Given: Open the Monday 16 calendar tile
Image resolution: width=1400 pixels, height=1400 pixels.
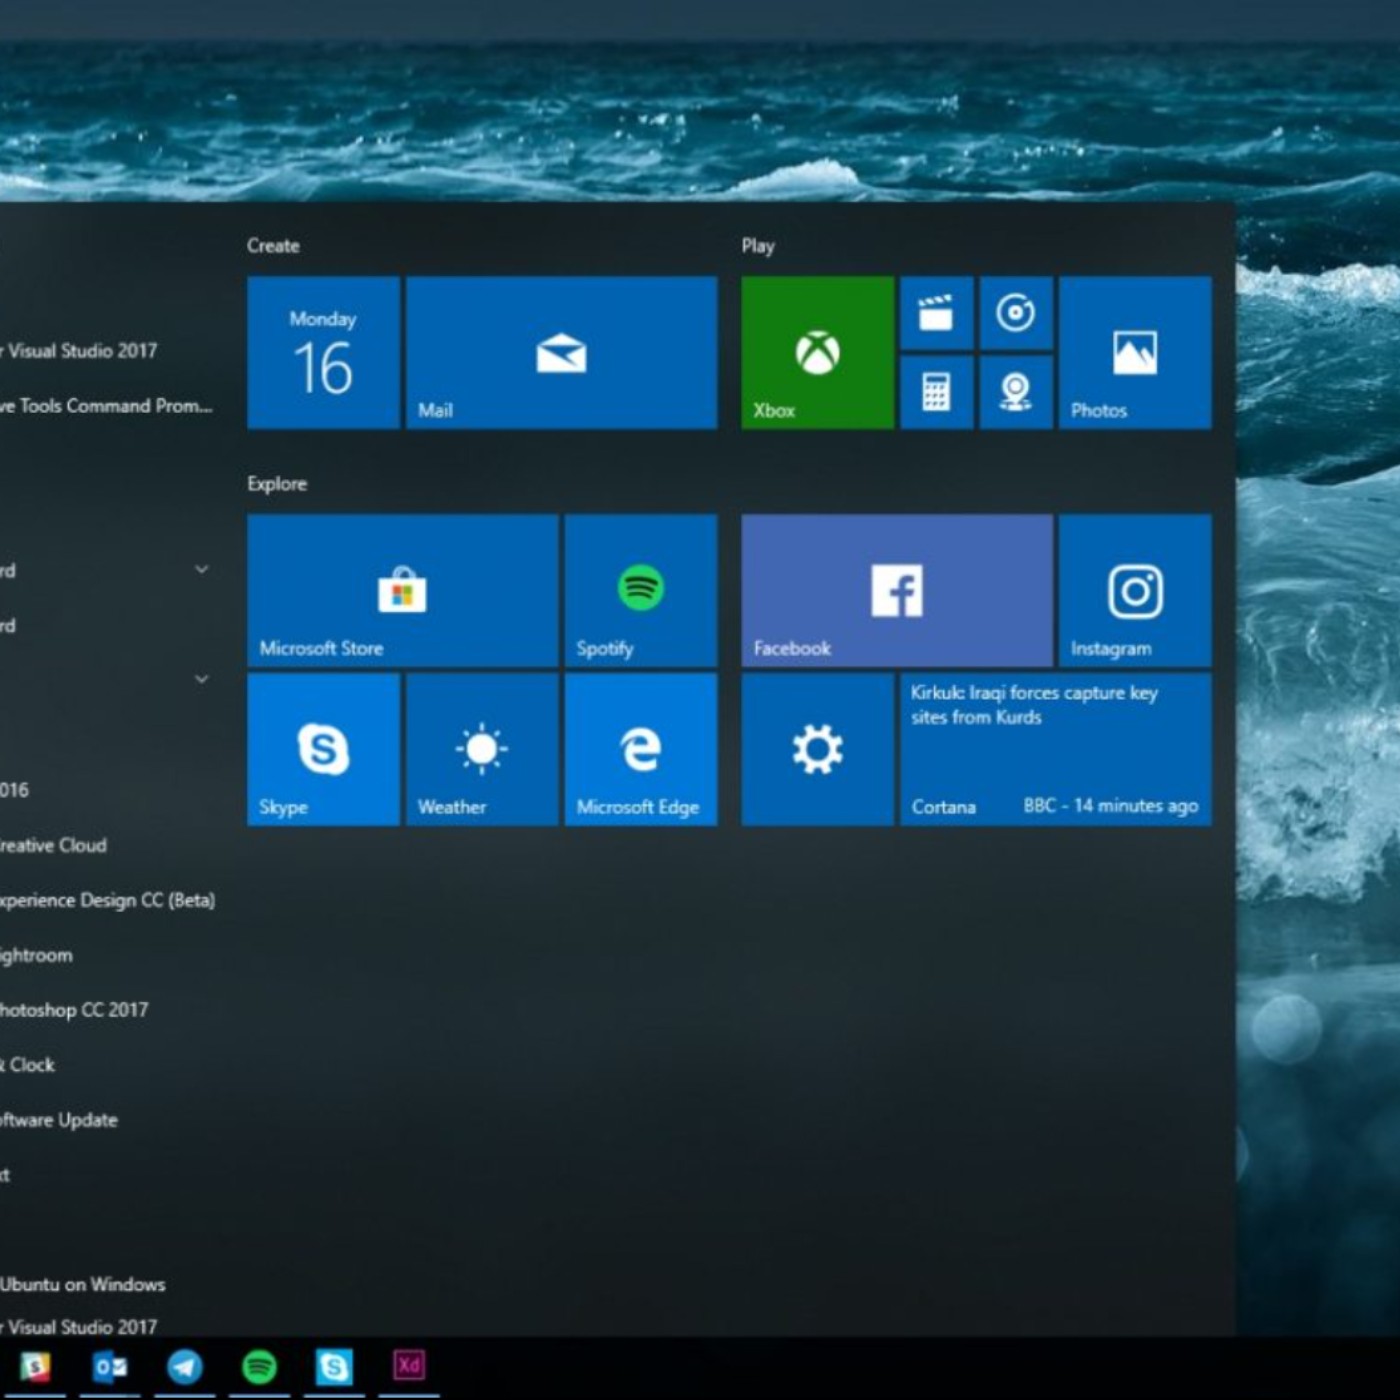Looking at the screenshot, I should 323,352.
